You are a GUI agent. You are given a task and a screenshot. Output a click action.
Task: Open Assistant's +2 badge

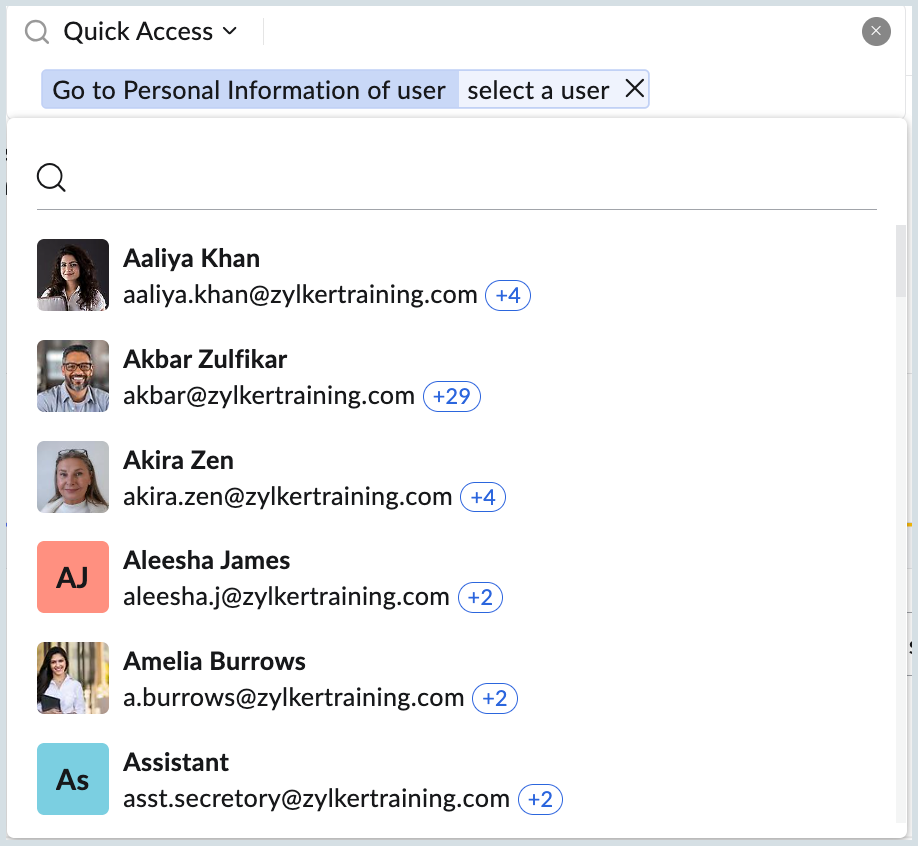(540, 799)
